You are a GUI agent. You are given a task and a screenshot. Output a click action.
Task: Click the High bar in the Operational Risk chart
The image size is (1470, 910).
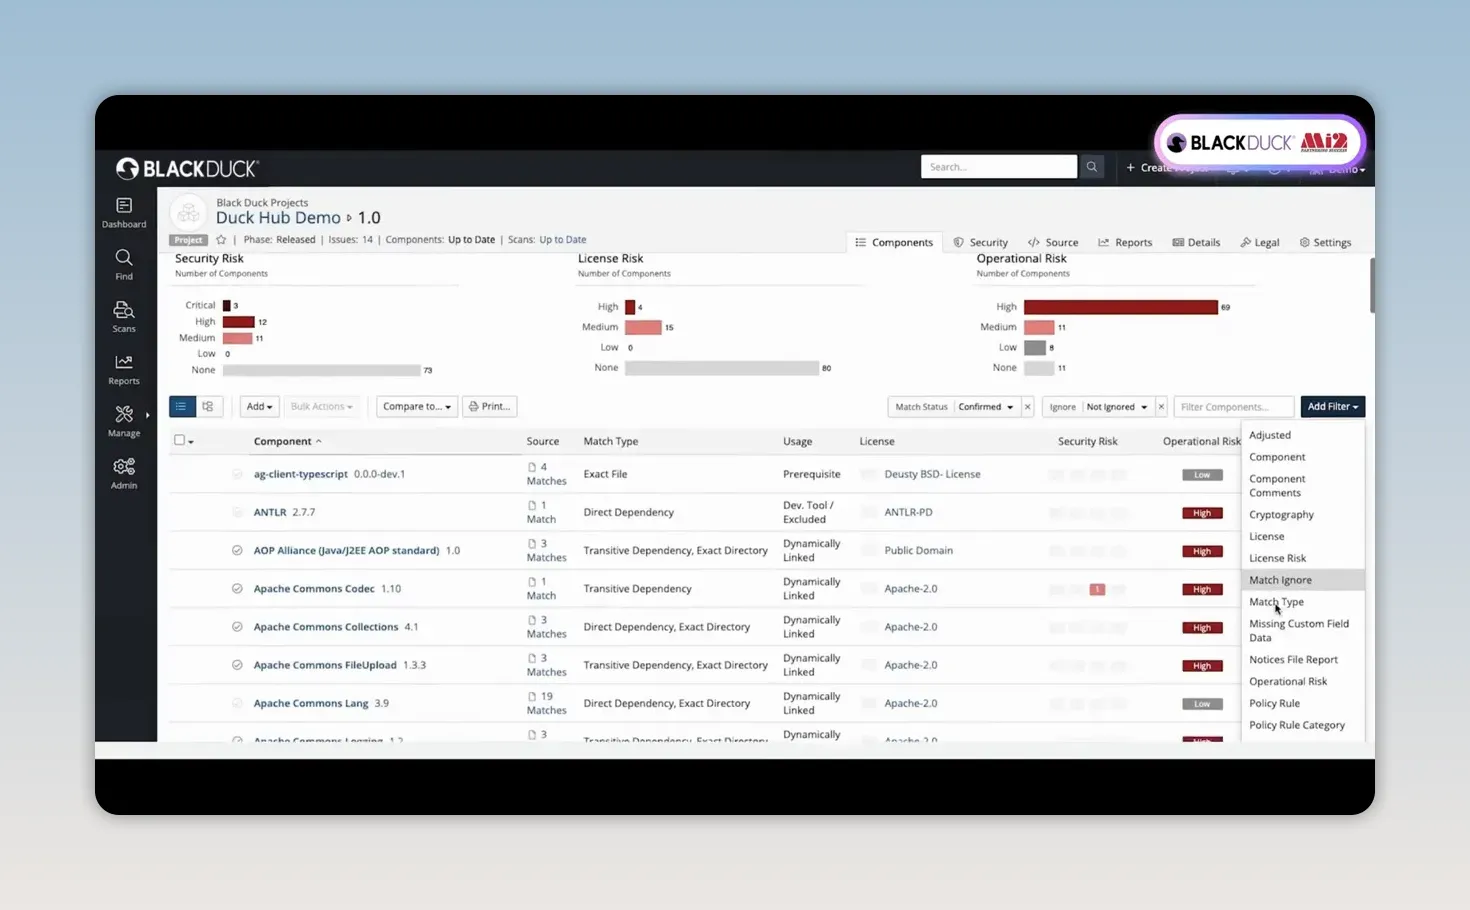tap(1121, 307)
